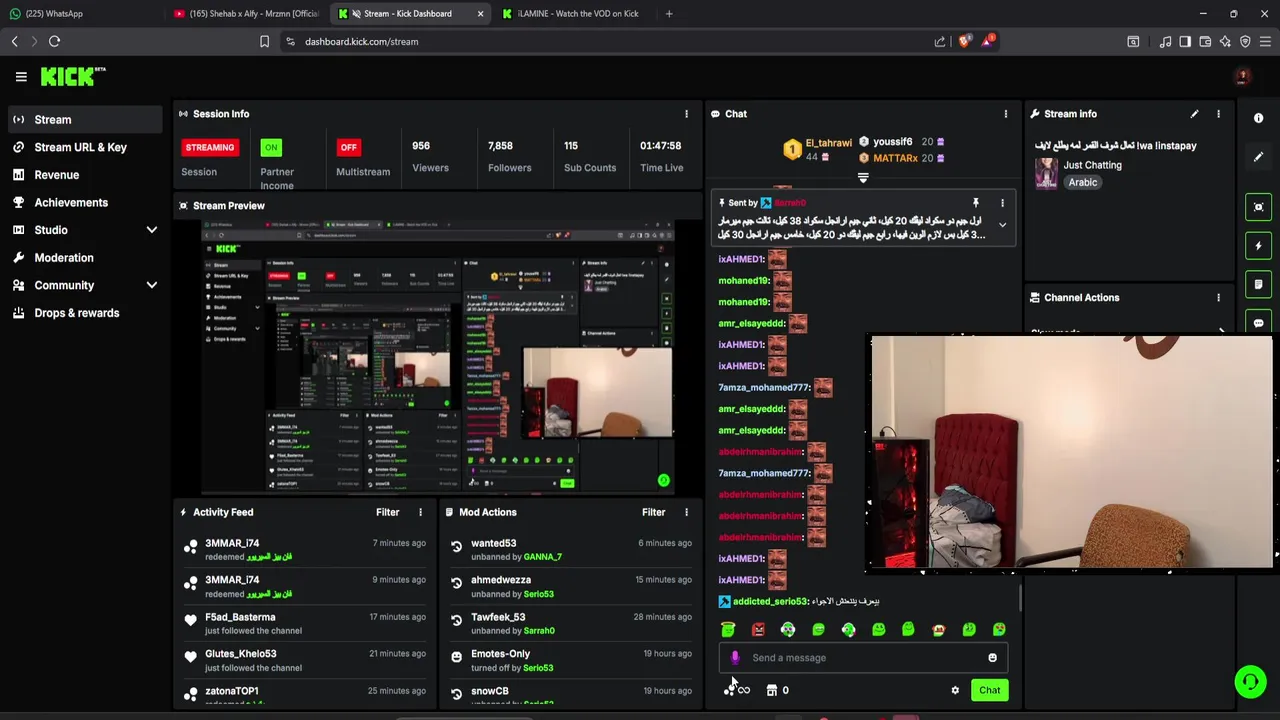Open the Stream sidebar page
The height and width of the screenshot is (720, 1280).
coord(83,120)
